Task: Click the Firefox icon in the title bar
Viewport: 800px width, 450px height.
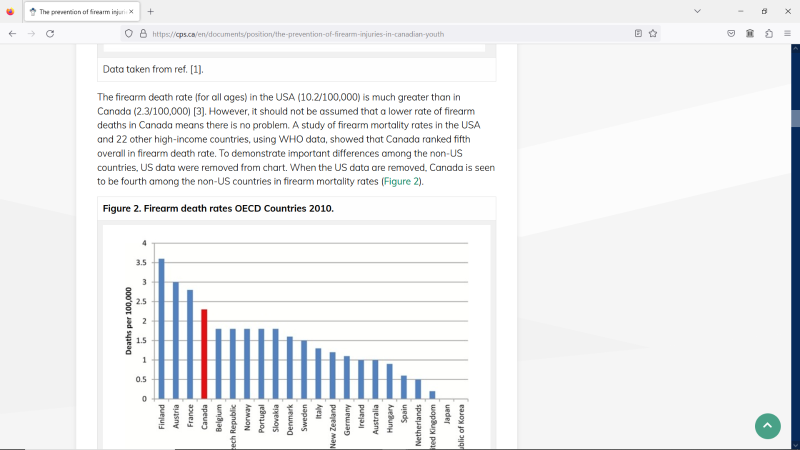Action: (10, 11)
